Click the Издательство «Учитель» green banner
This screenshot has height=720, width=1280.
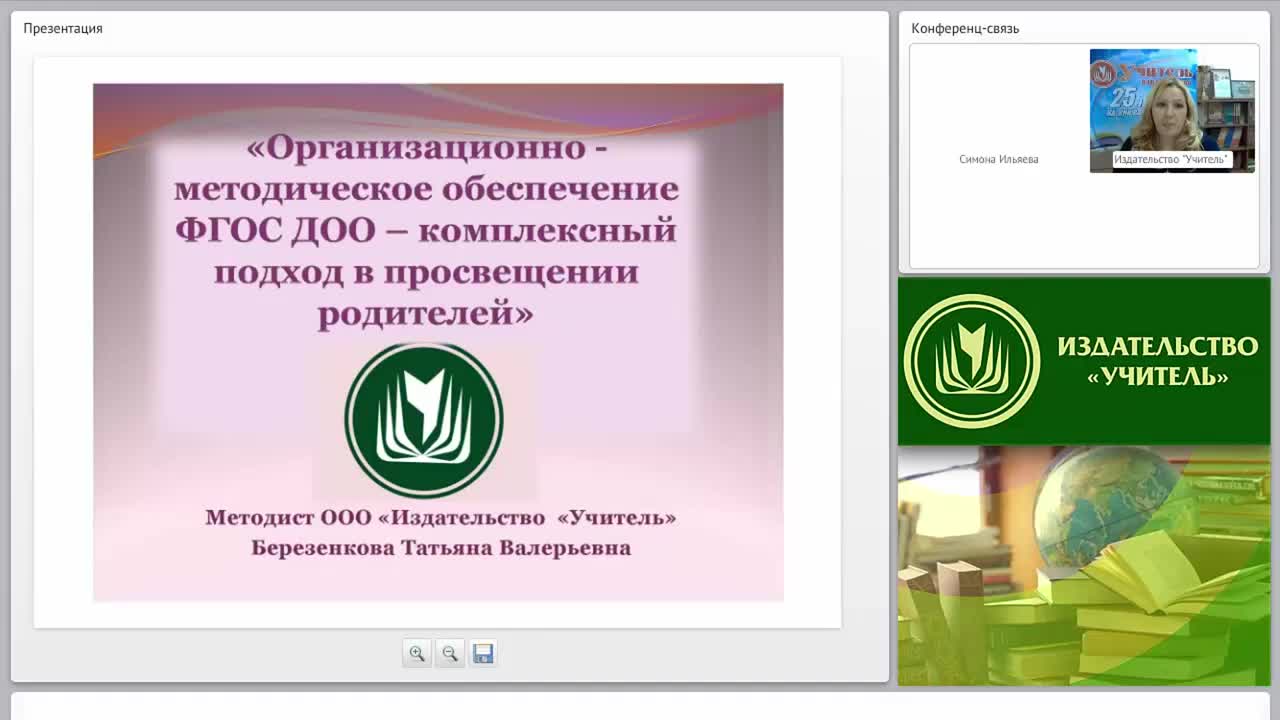click(x=1084, y=361)
